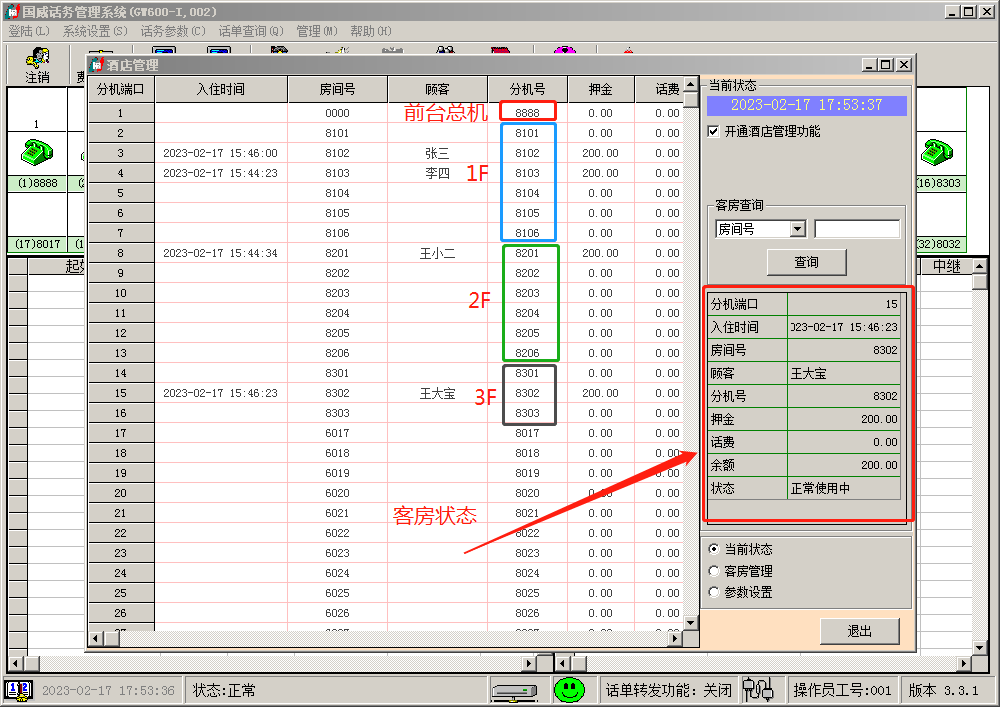Click the hotel icon on the 酒店管理 title bar
Viewport: 1000px width, 707px height.
97,63
